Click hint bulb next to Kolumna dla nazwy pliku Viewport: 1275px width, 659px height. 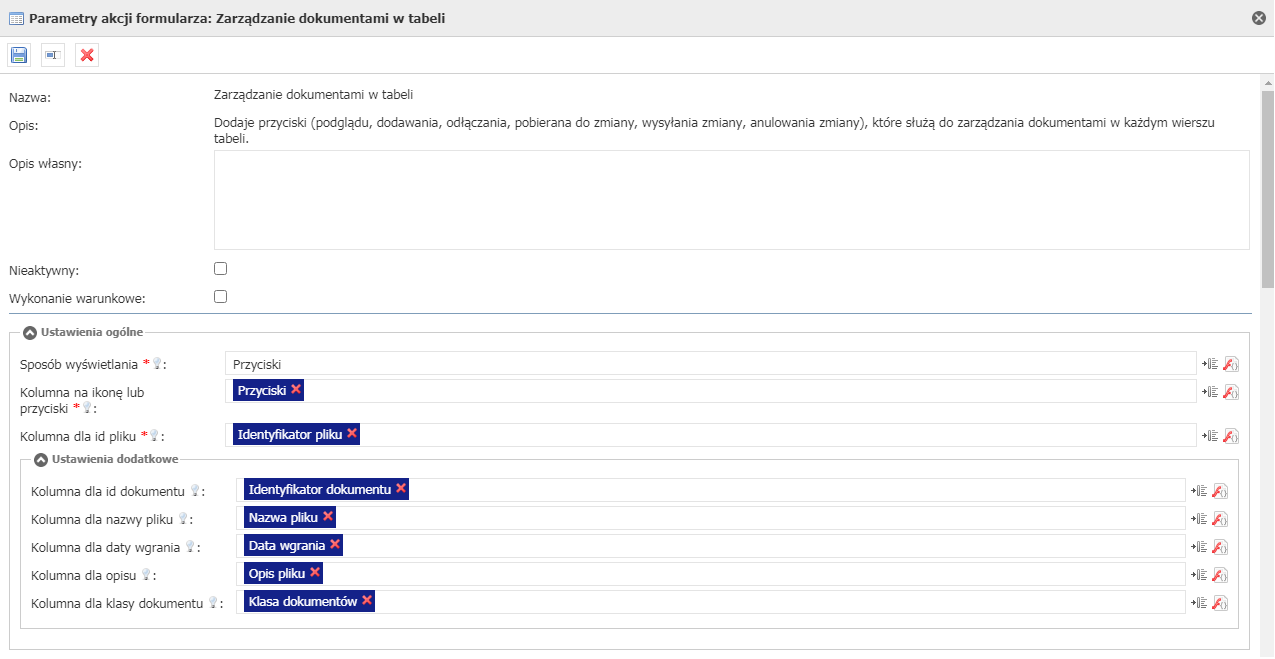pos(183,519)
